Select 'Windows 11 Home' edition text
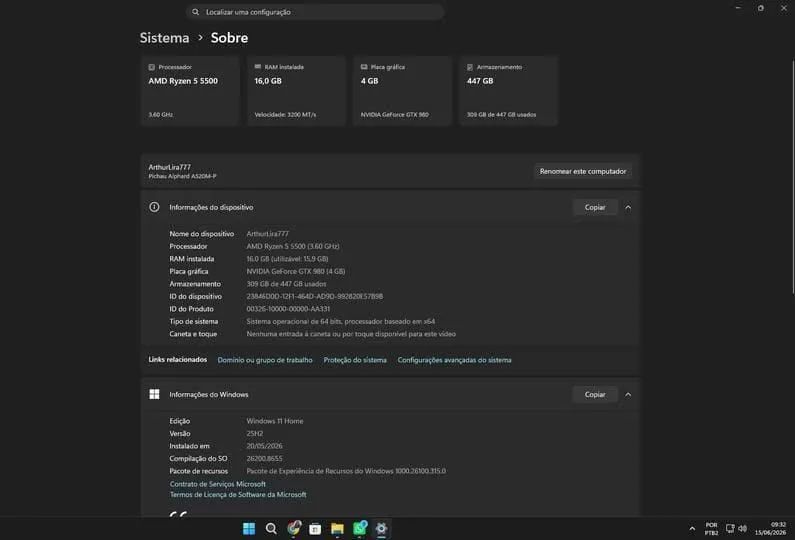This screenshot has width=795, height=540. 275,421
